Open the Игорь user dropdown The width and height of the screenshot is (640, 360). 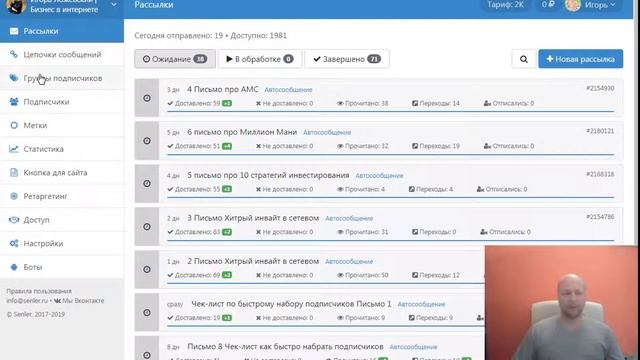600,5
